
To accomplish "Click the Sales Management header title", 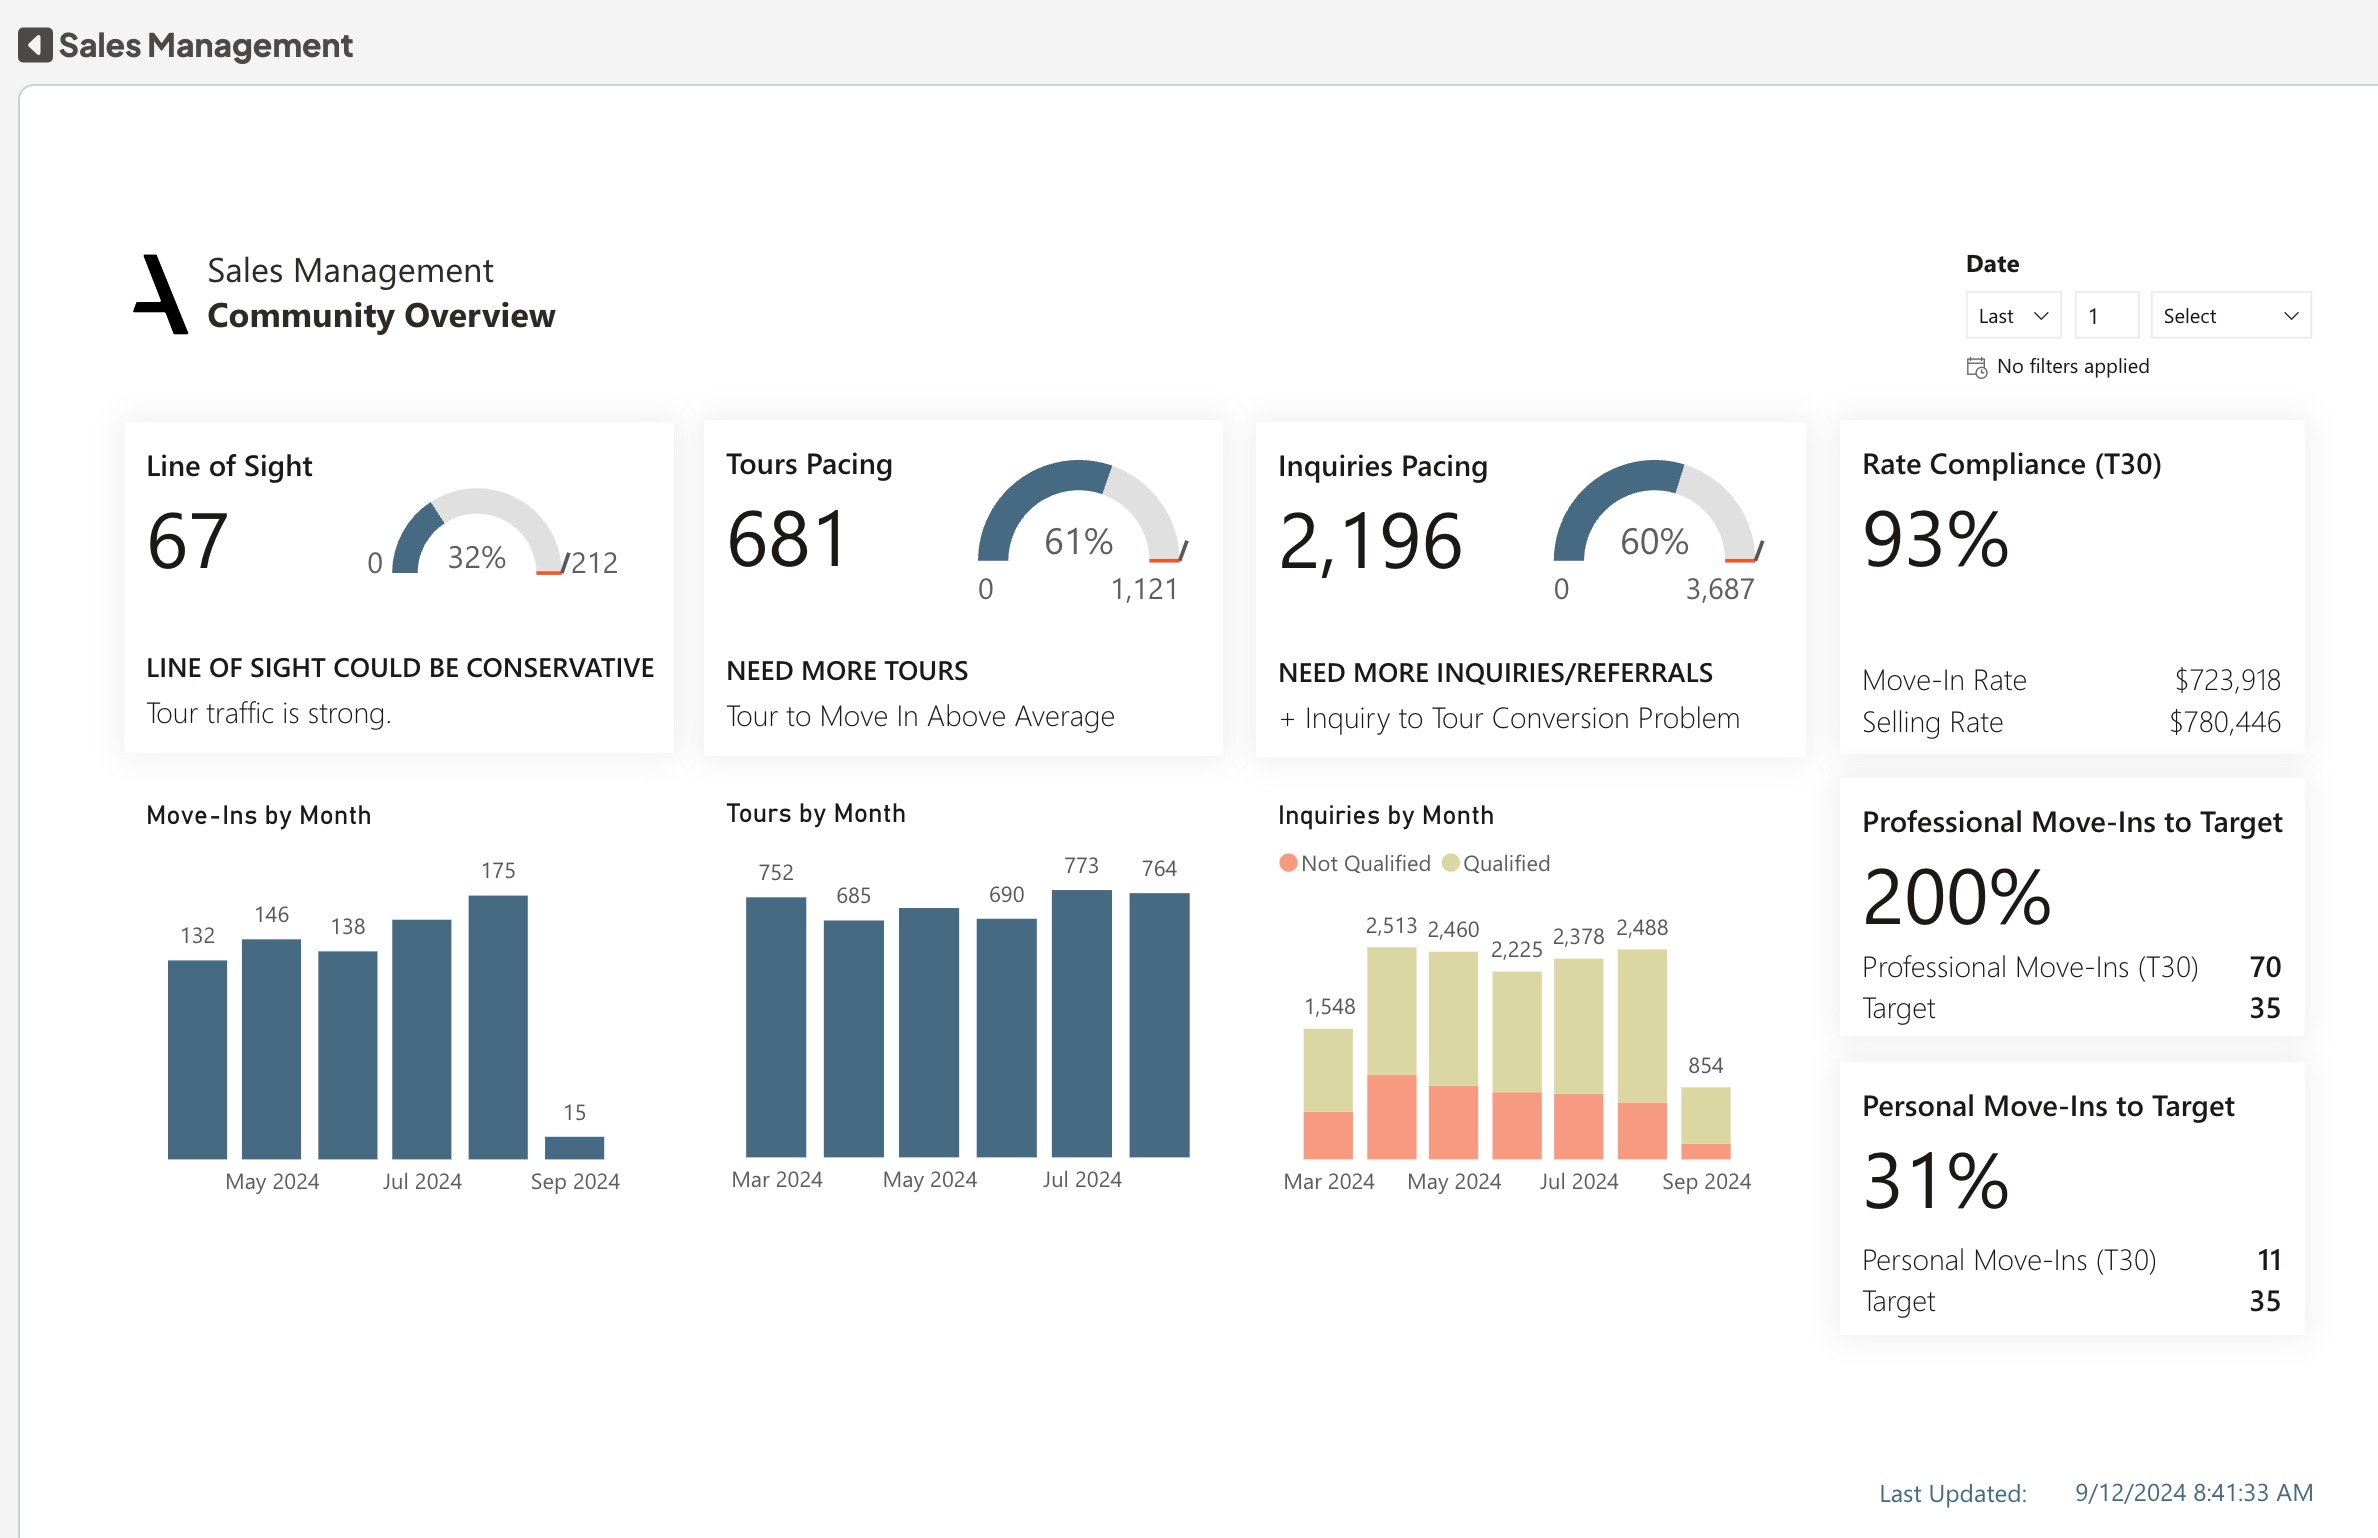I will pyautogui.click(x=205, y=45).
